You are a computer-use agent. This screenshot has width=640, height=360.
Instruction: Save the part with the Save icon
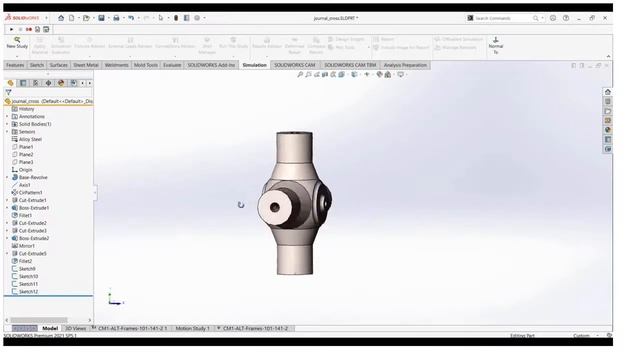click(101, 18)
